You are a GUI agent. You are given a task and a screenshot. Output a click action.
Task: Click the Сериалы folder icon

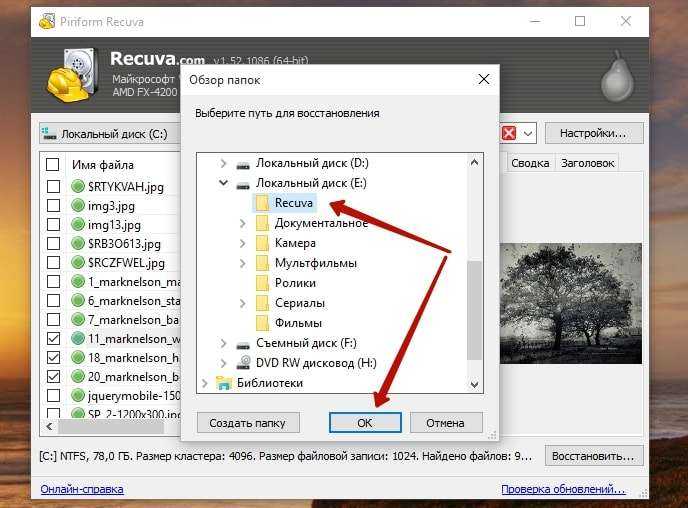coord(262,303)
